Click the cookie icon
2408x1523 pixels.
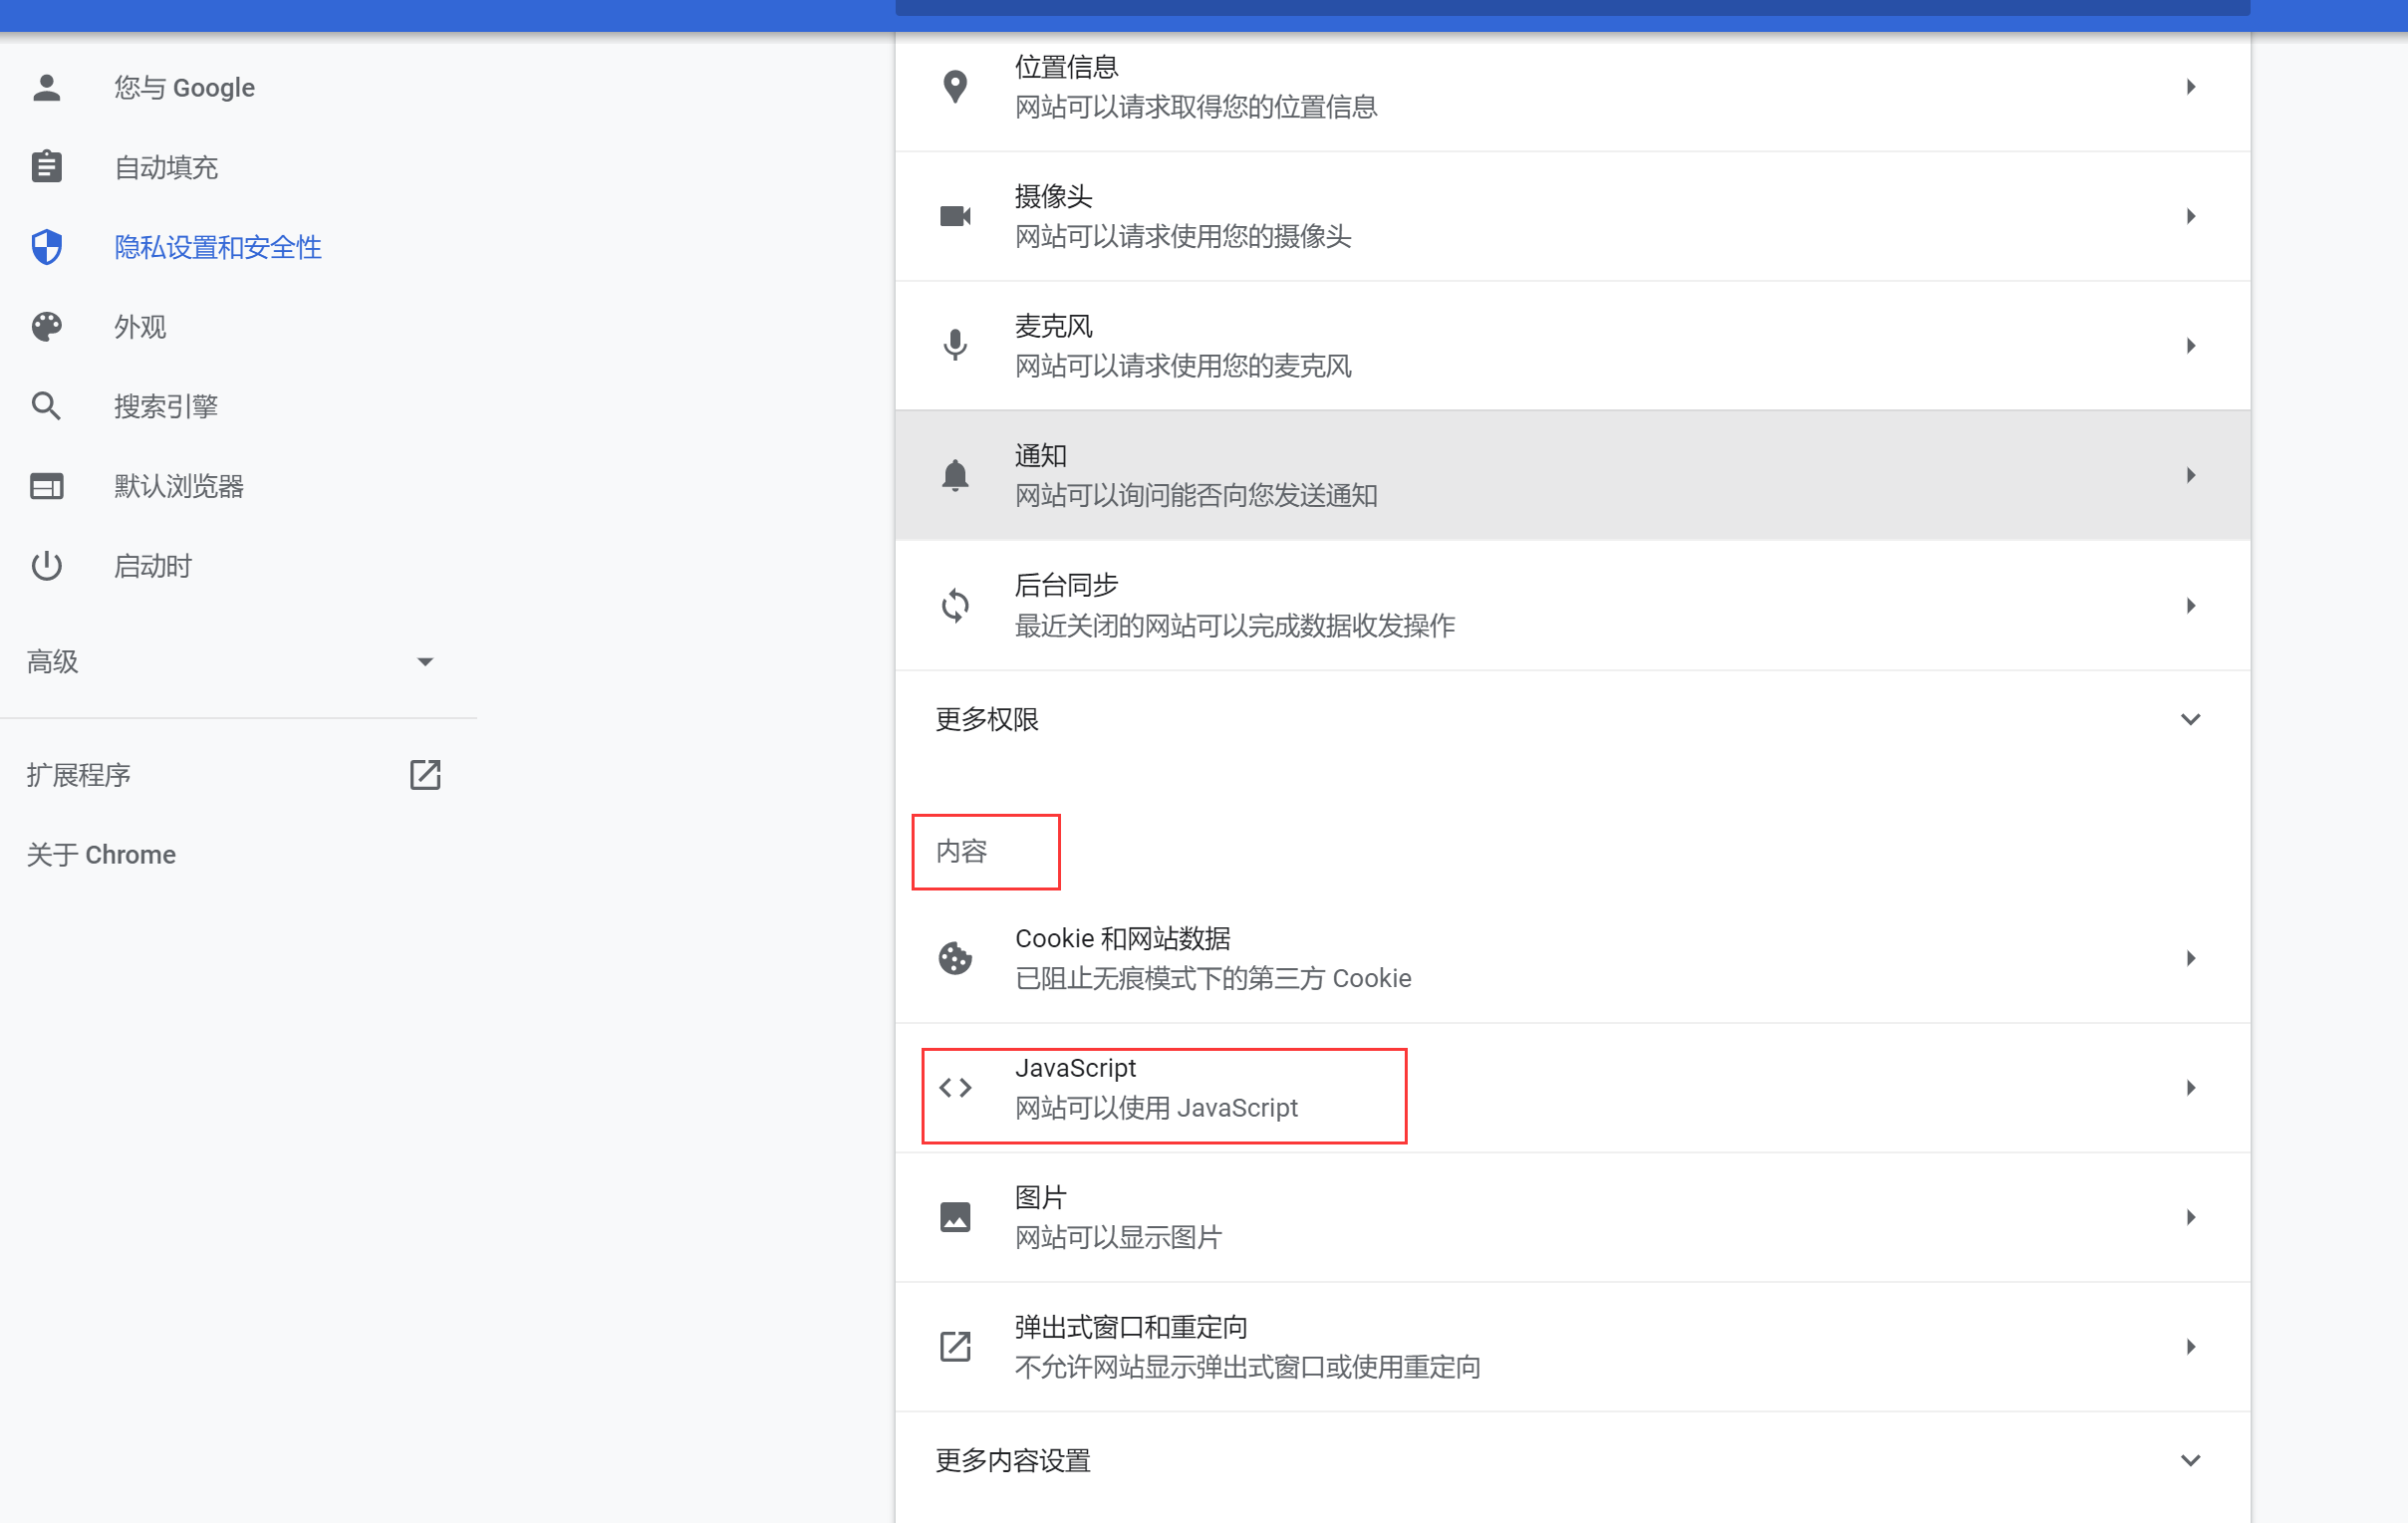(x=955, y=958)
